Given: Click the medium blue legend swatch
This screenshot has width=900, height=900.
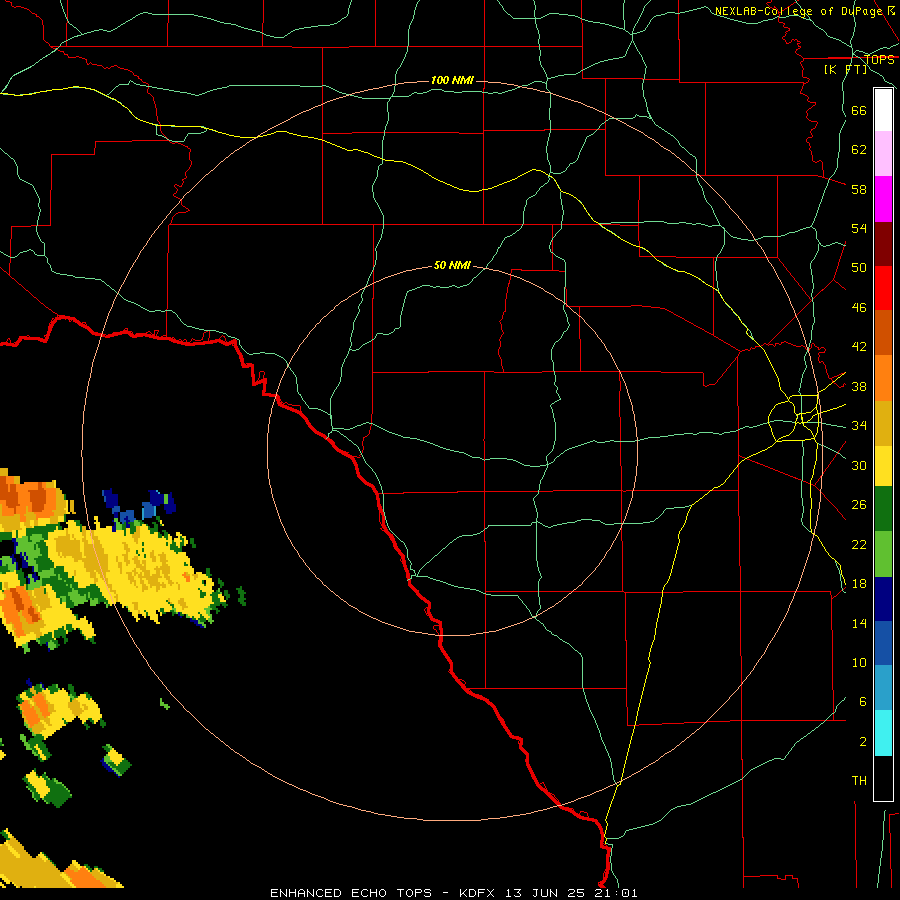Looking at the screenshot, I should point(883,643).
